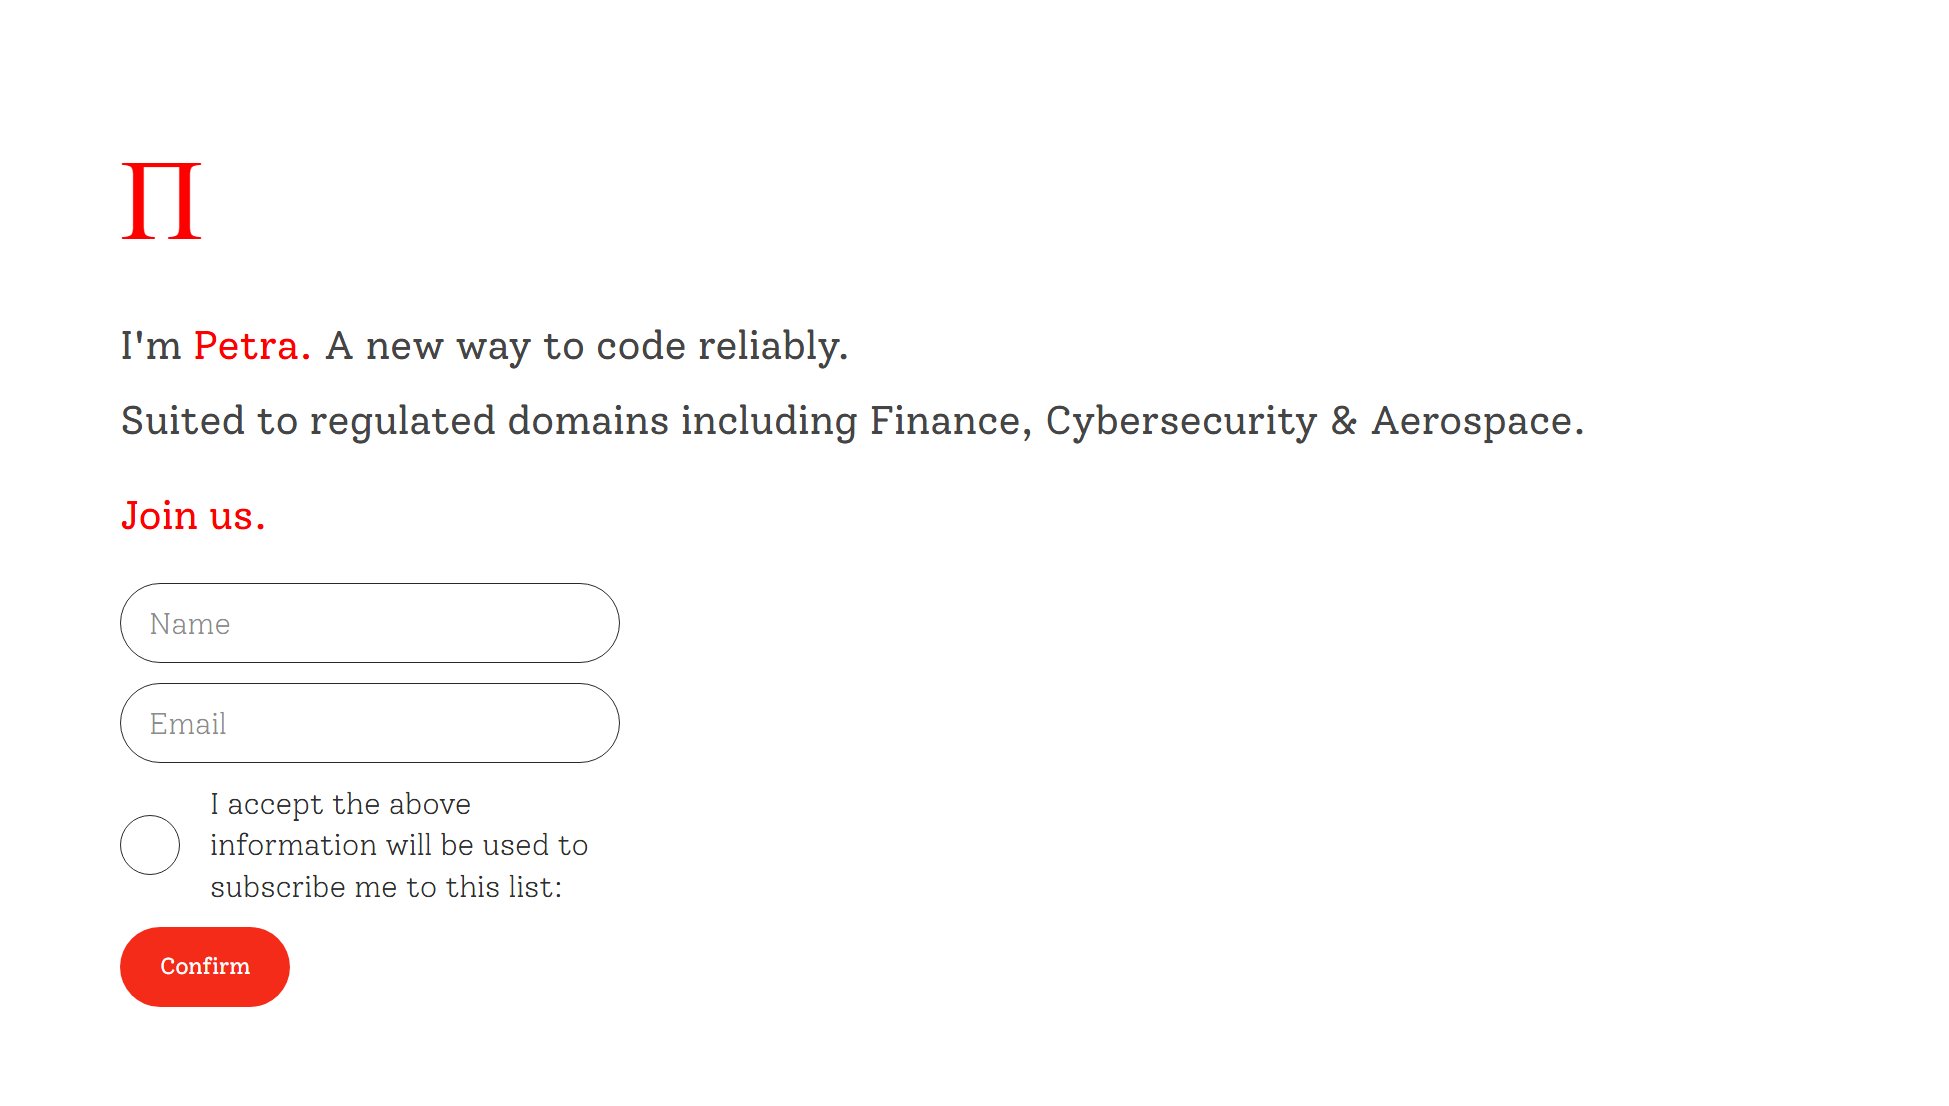Click the word "reliably" in the tagline
This screenshot has height=1106, width=1949.
coord(770,346)
